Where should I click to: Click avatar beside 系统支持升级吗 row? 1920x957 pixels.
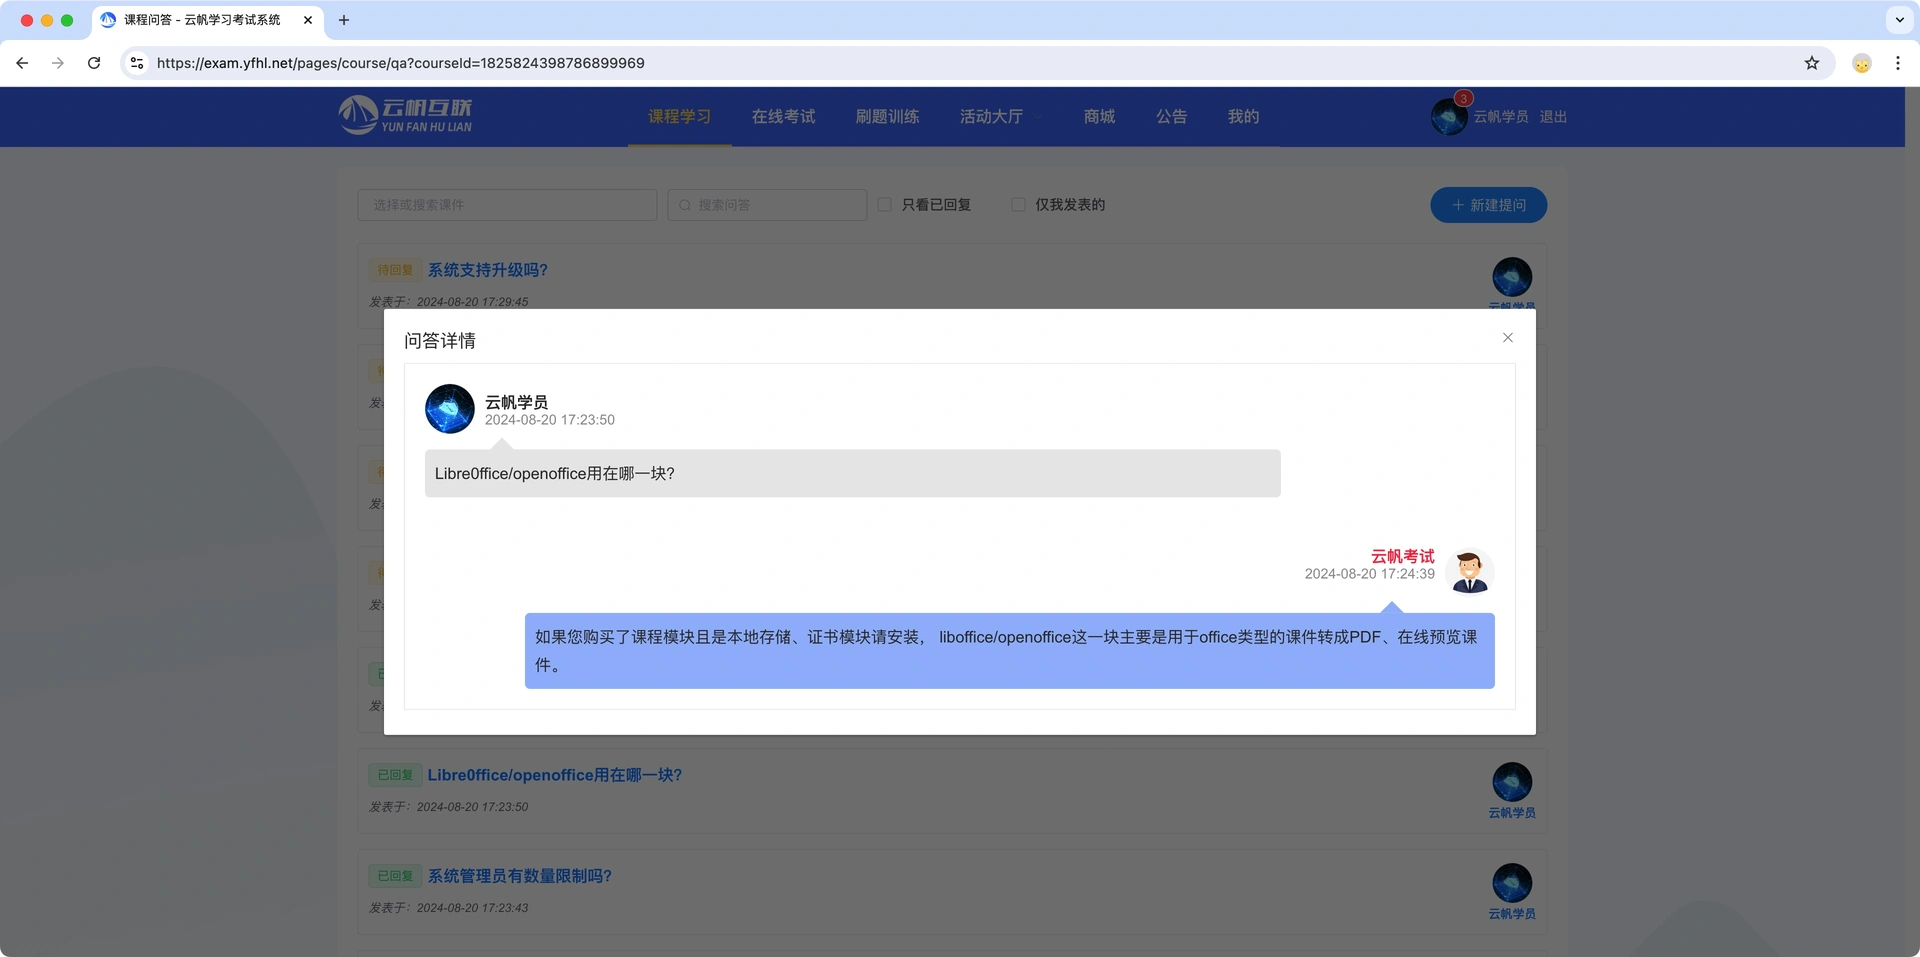[1512, 277]
